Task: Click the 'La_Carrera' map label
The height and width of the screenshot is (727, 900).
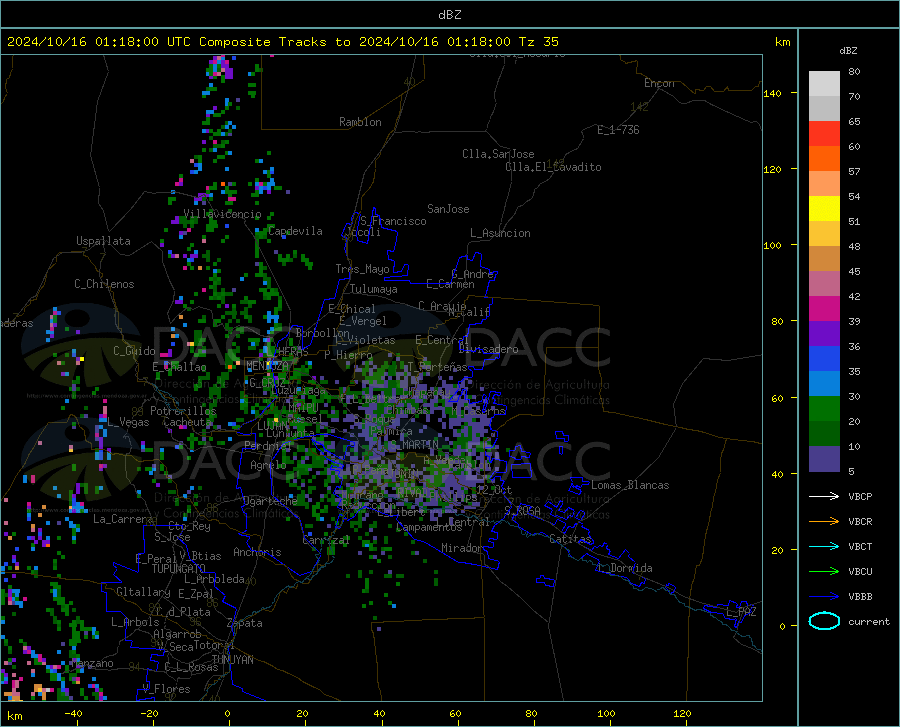Action: (123, 519)
